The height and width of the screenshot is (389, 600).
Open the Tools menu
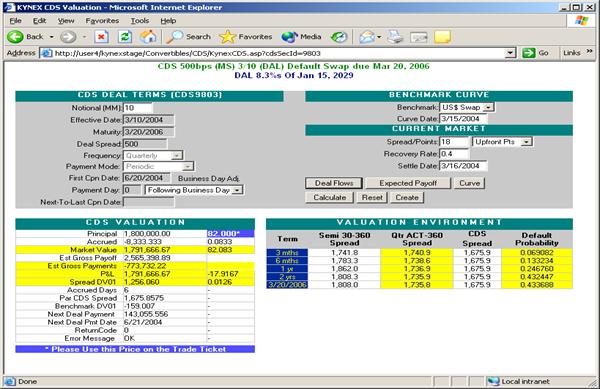coord(140,21)
